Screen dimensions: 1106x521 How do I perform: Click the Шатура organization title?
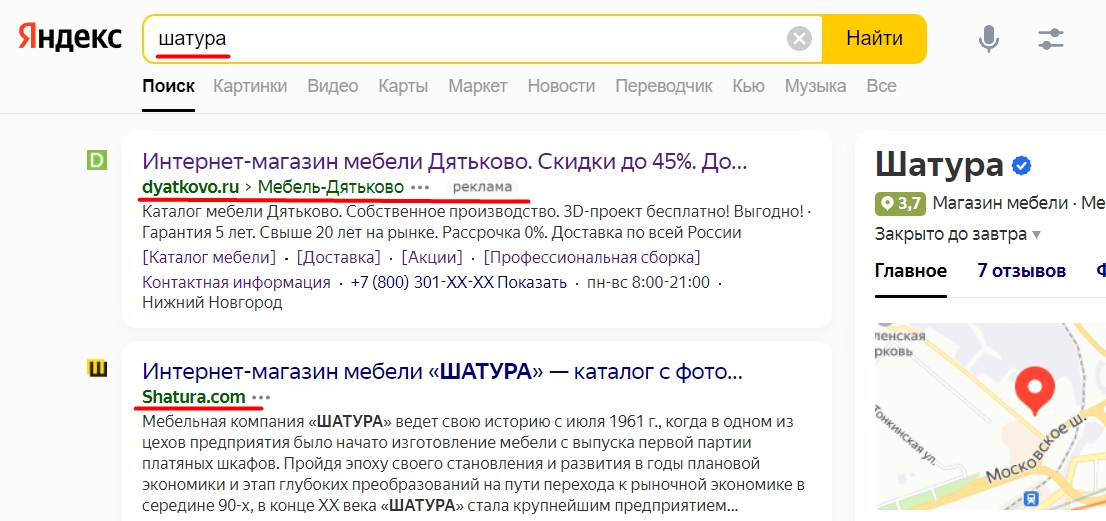(939, 166)
